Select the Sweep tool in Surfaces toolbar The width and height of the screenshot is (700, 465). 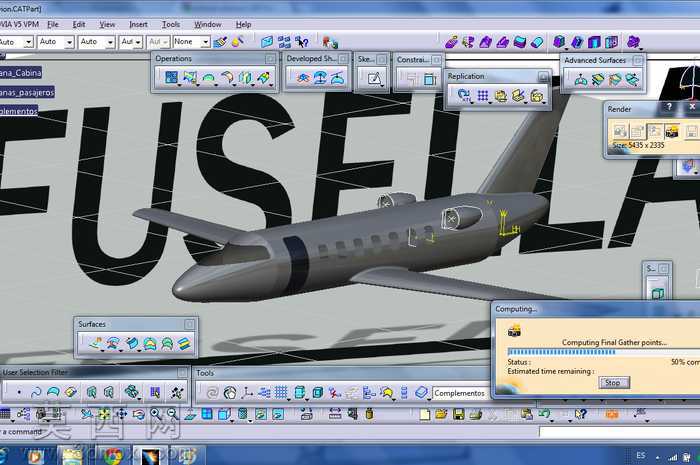[x=132, y=343]
